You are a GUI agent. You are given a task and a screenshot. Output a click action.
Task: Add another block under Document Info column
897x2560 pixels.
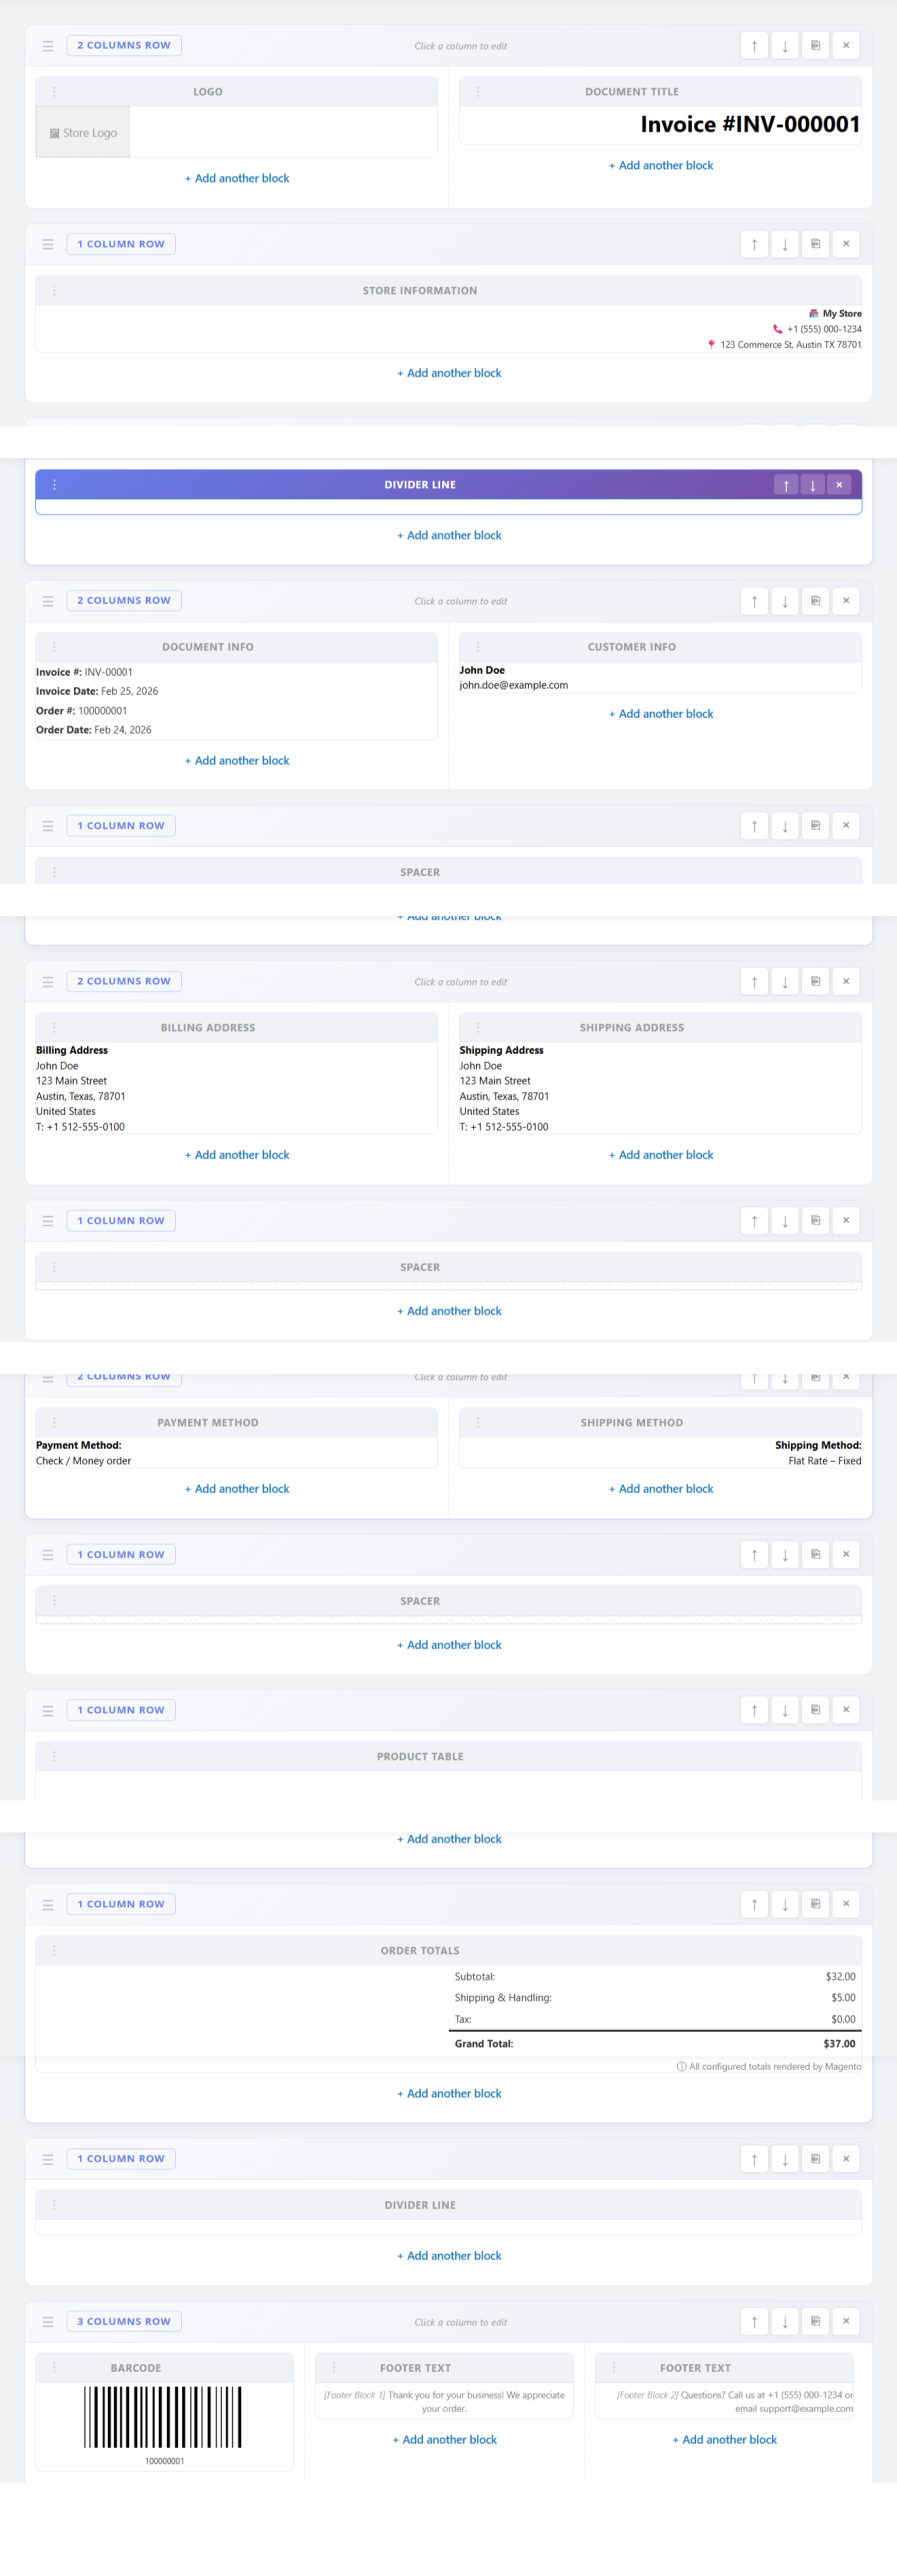point(237,761)
